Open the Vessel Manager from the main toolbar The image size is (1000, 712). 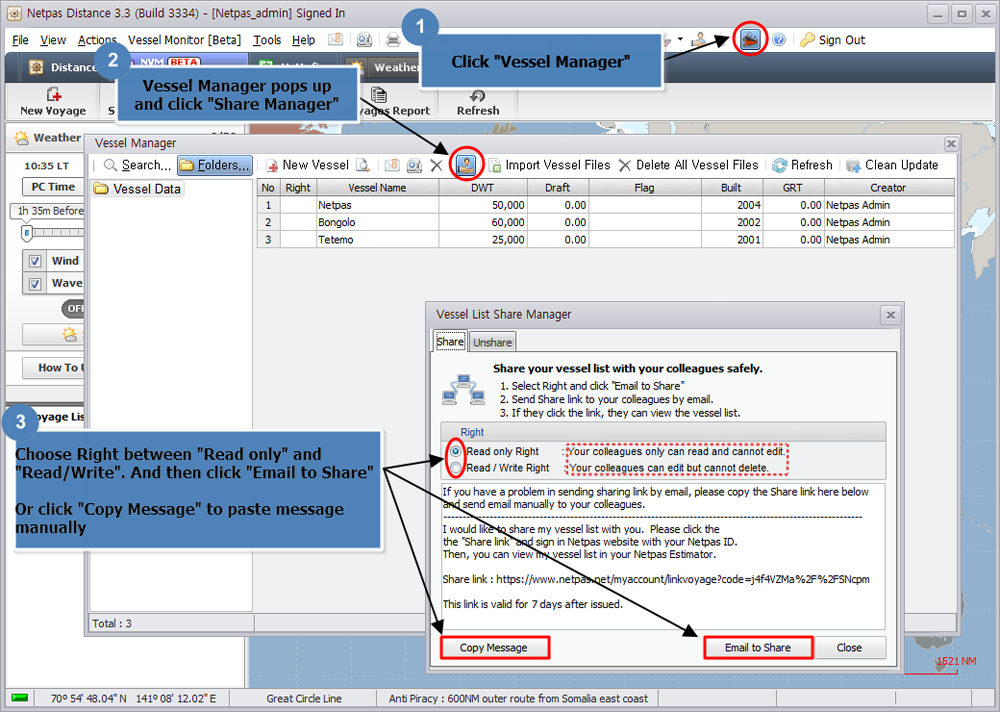coord(750,40)
